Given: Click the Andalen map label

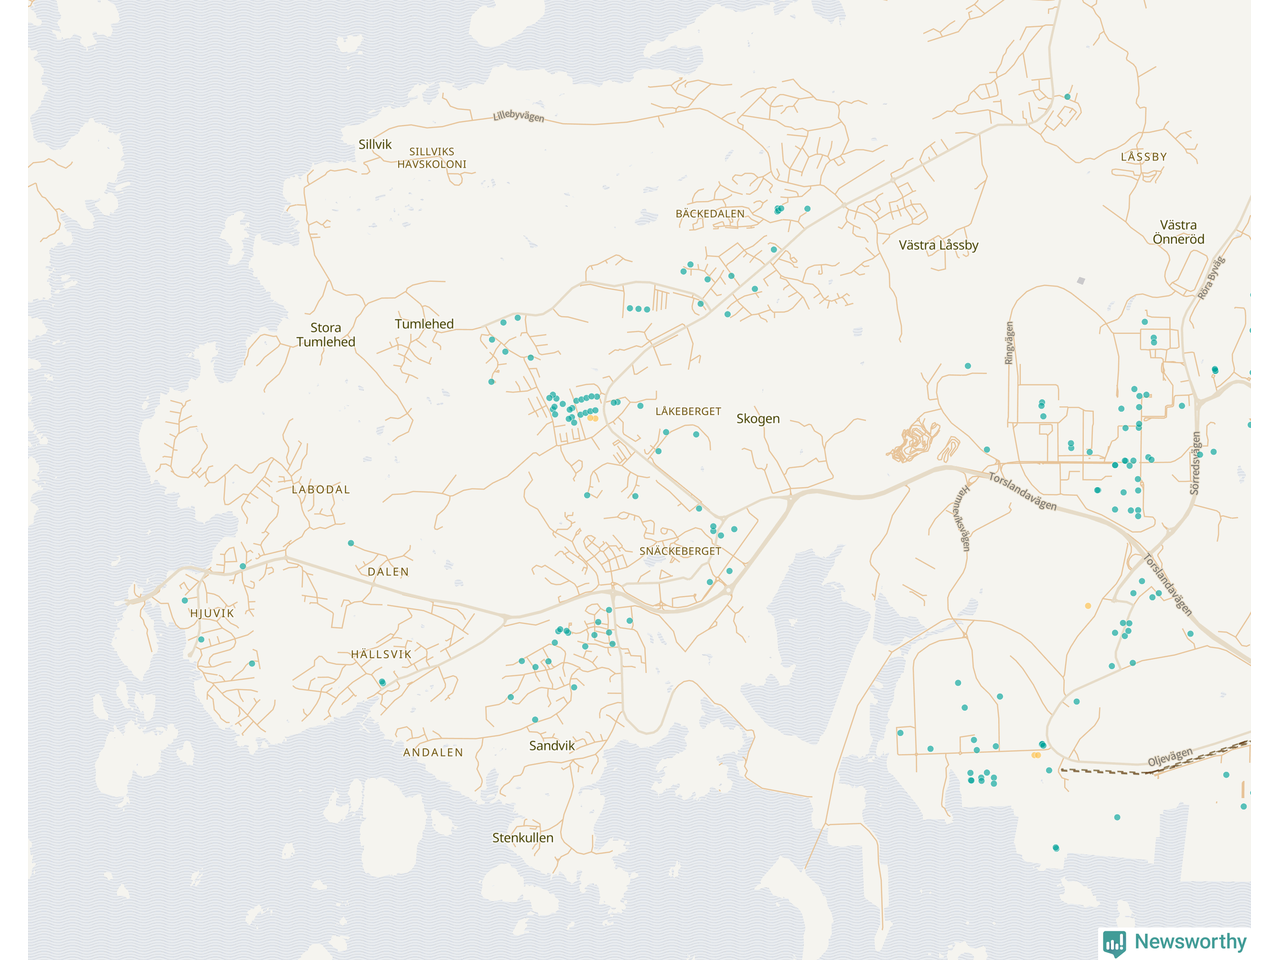Looking at the screenshot, I should (x=433, y=752).
